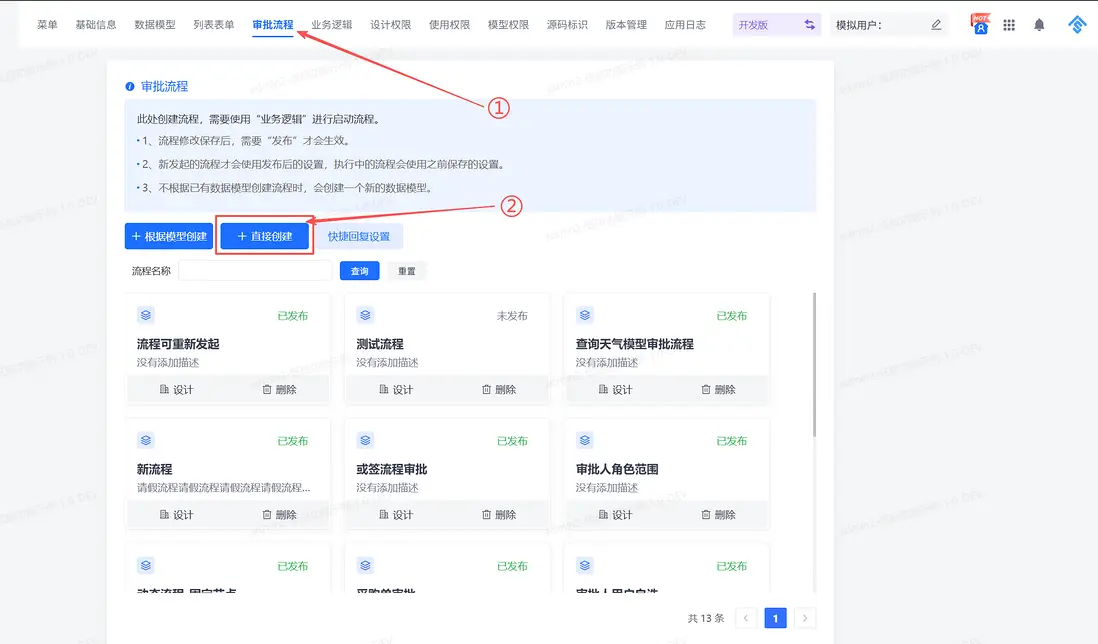This screenshot has width=1098, height=644.
Task: Click 设计 on 查询天气模型审批流程 card
Action: 616,389
